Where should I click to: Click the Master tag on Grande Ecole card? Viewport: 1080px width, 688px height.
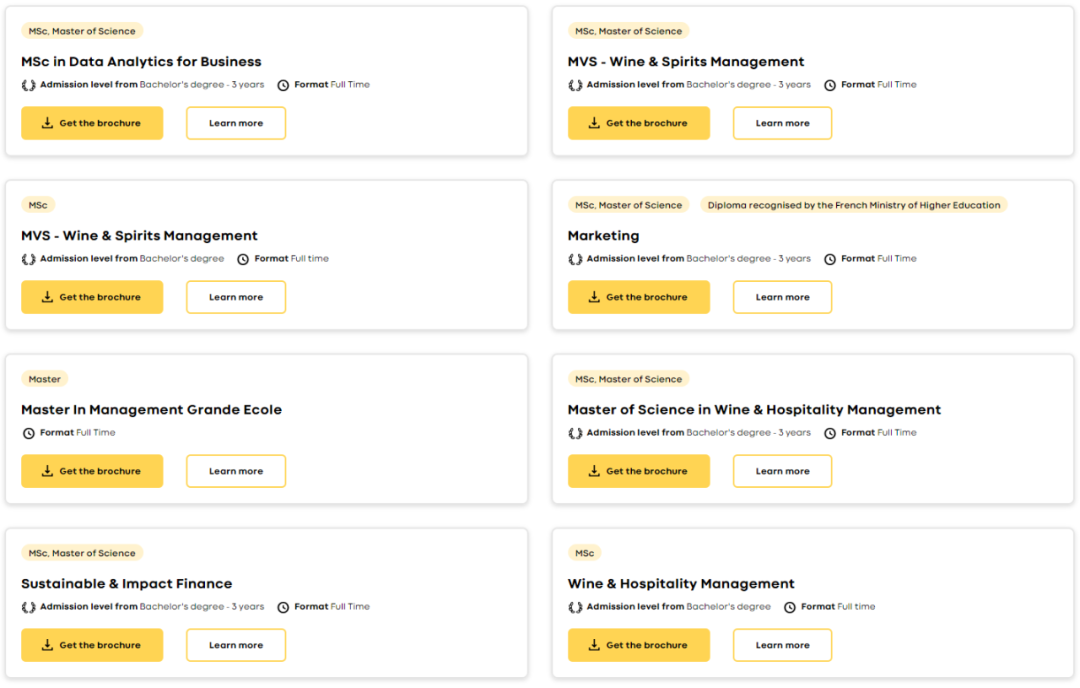45,379
